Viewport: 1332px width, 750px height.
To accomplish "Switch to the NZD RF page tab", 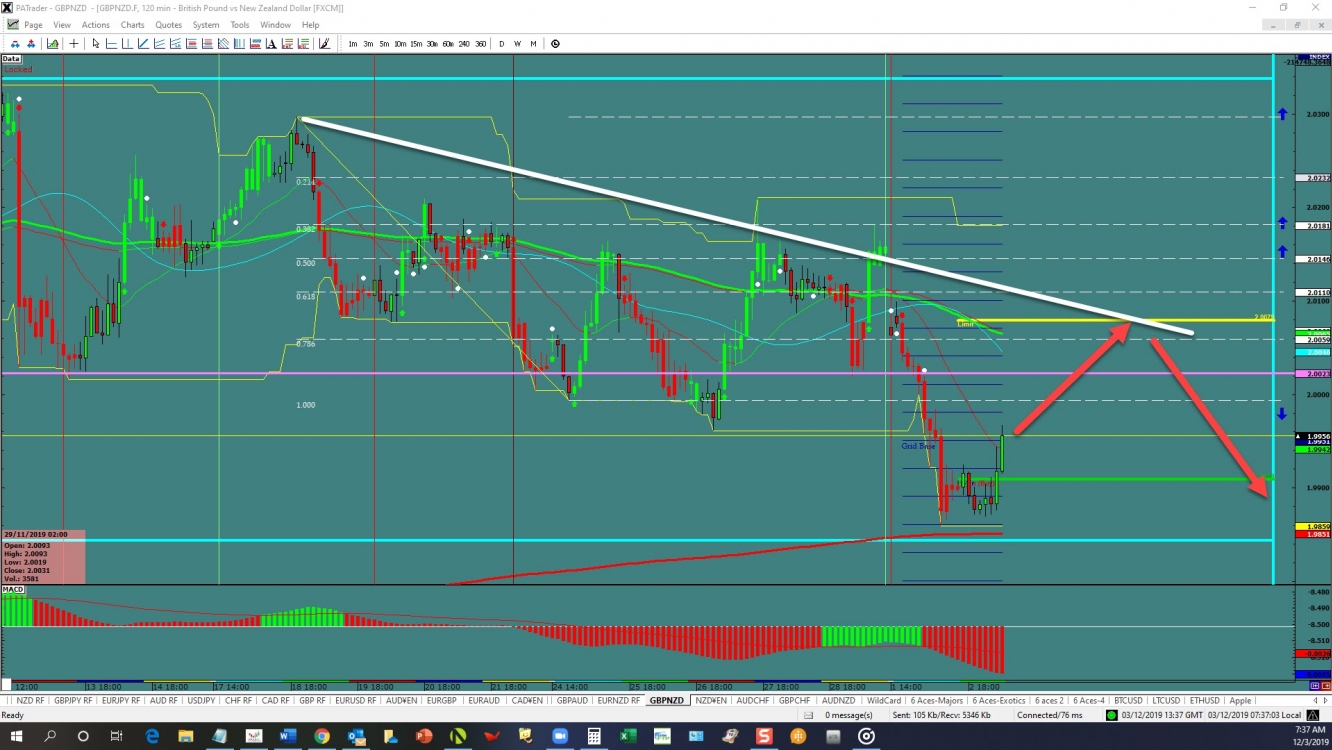I will [30, 700].
